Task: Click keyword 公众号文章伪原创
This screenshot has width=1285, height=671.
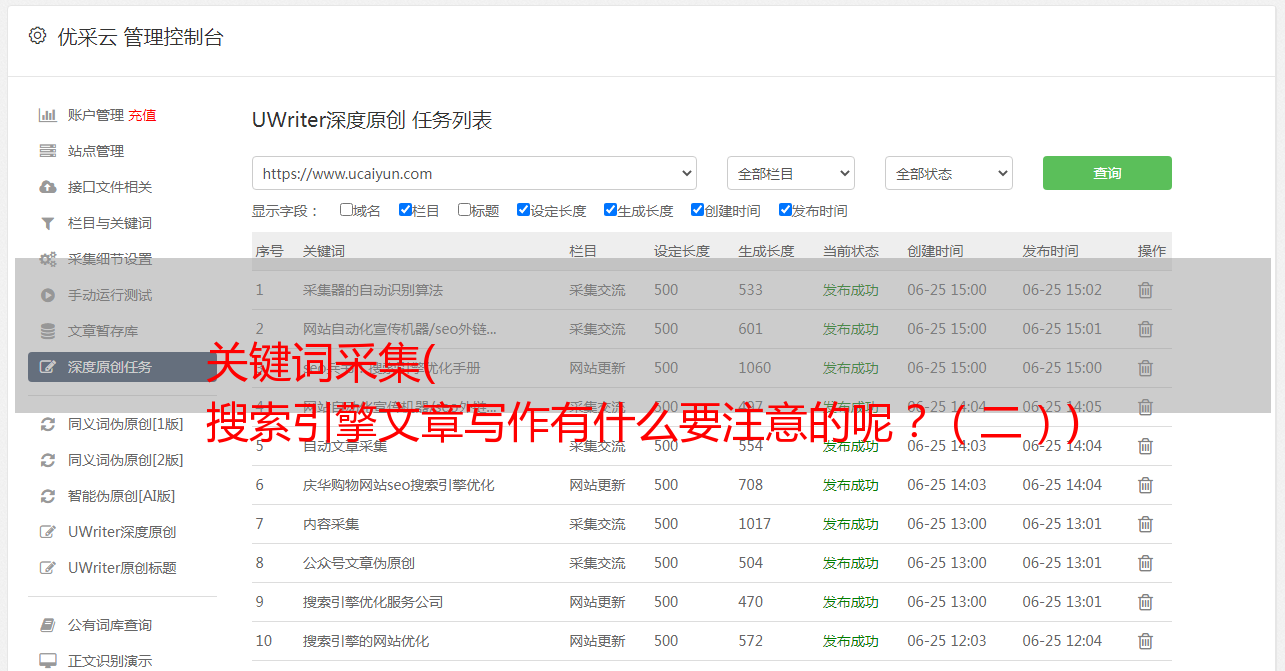Action: (x=359, y=563)
